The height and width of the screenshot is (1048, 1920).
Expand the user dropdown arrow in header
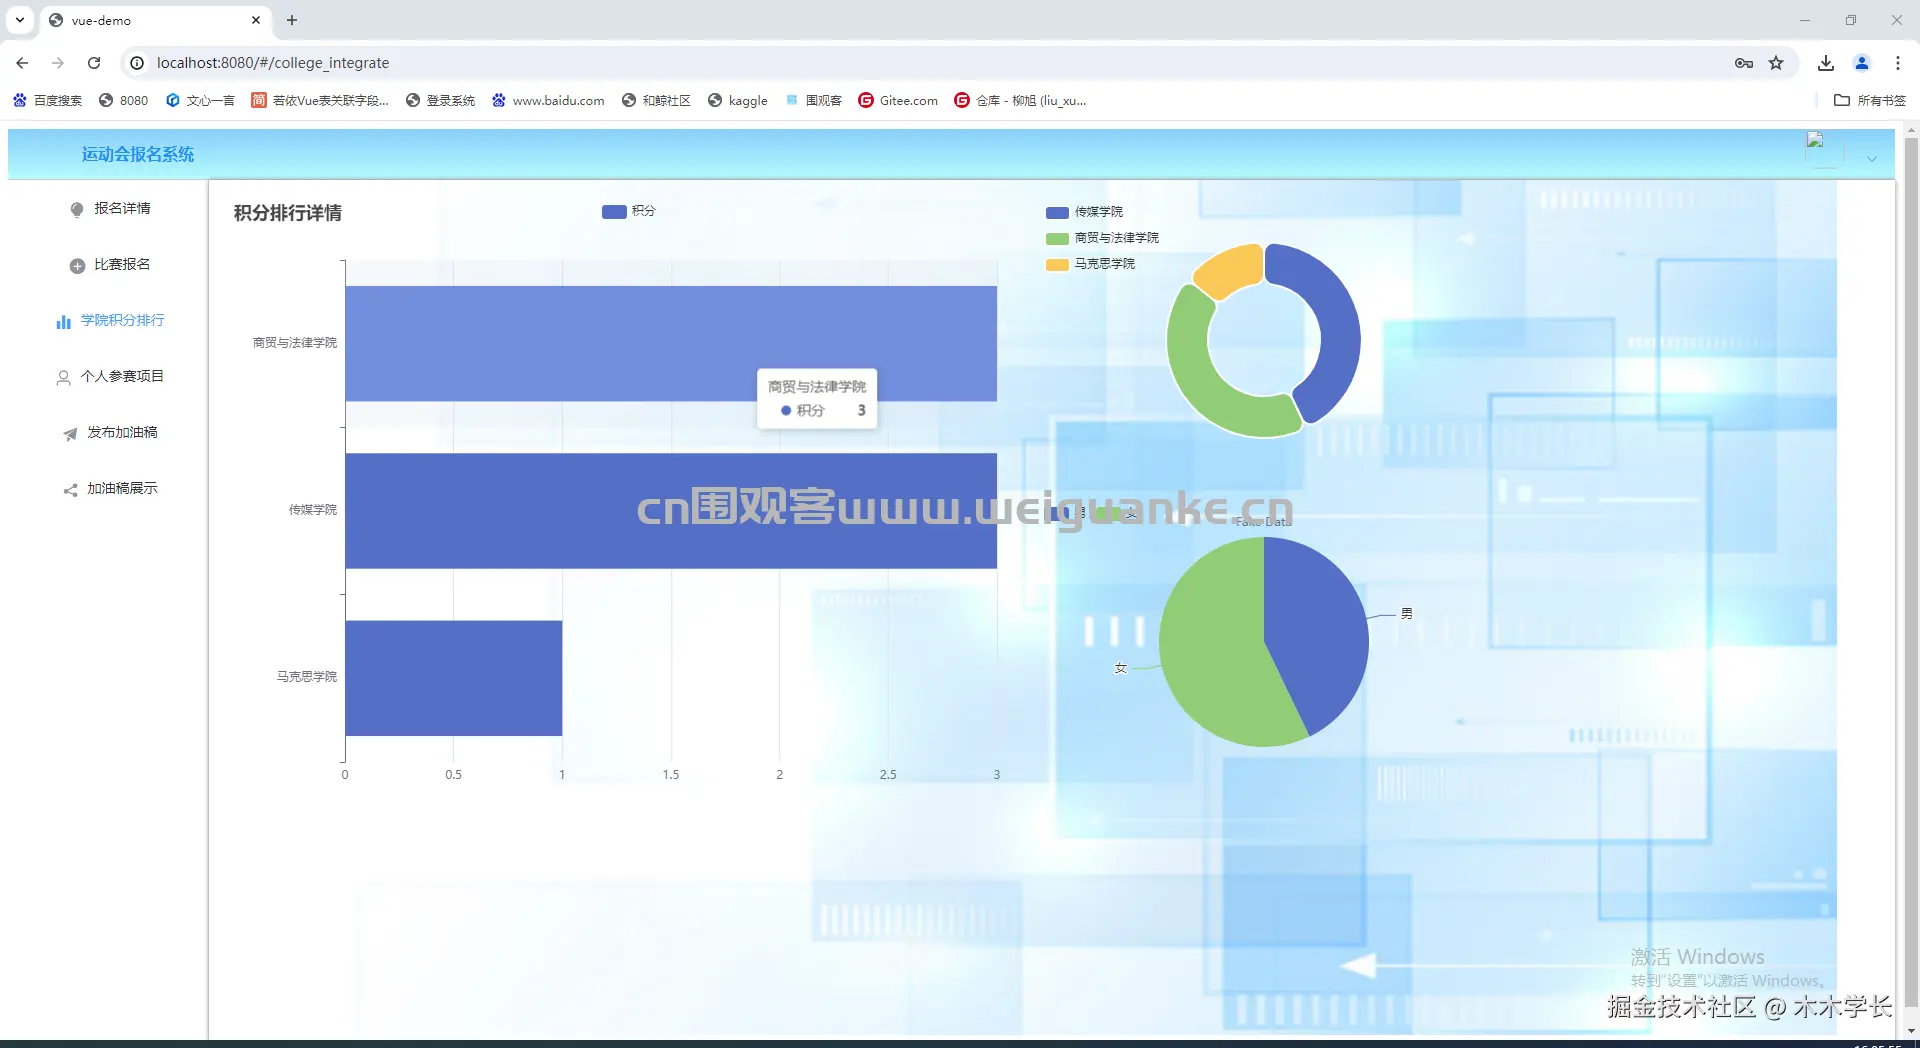(1872, 159)
